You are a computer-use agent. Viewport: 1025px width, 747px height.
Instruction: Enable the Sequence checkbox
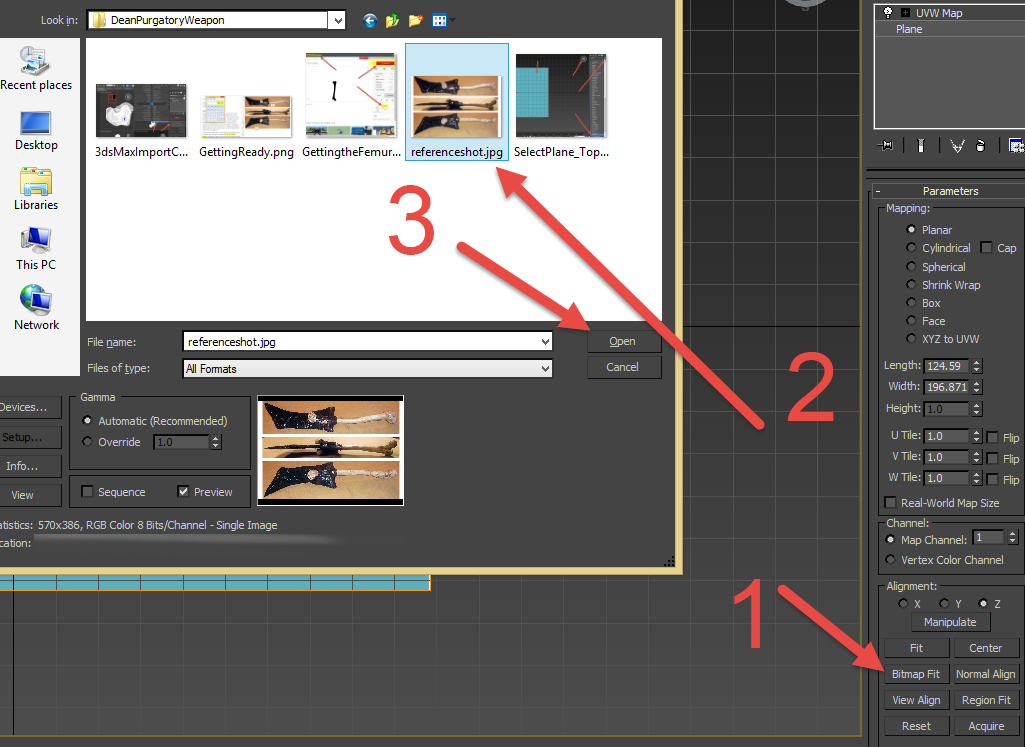point(87,491)
